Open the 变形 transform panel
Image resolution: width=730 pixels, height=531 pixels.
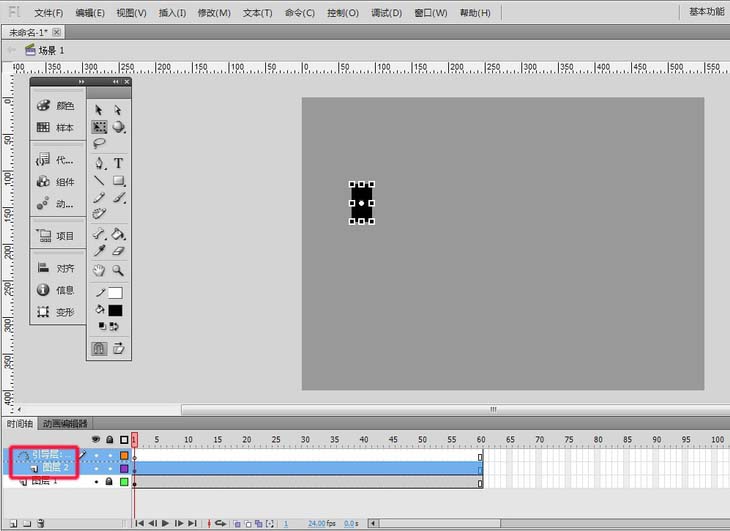(55, 312)
